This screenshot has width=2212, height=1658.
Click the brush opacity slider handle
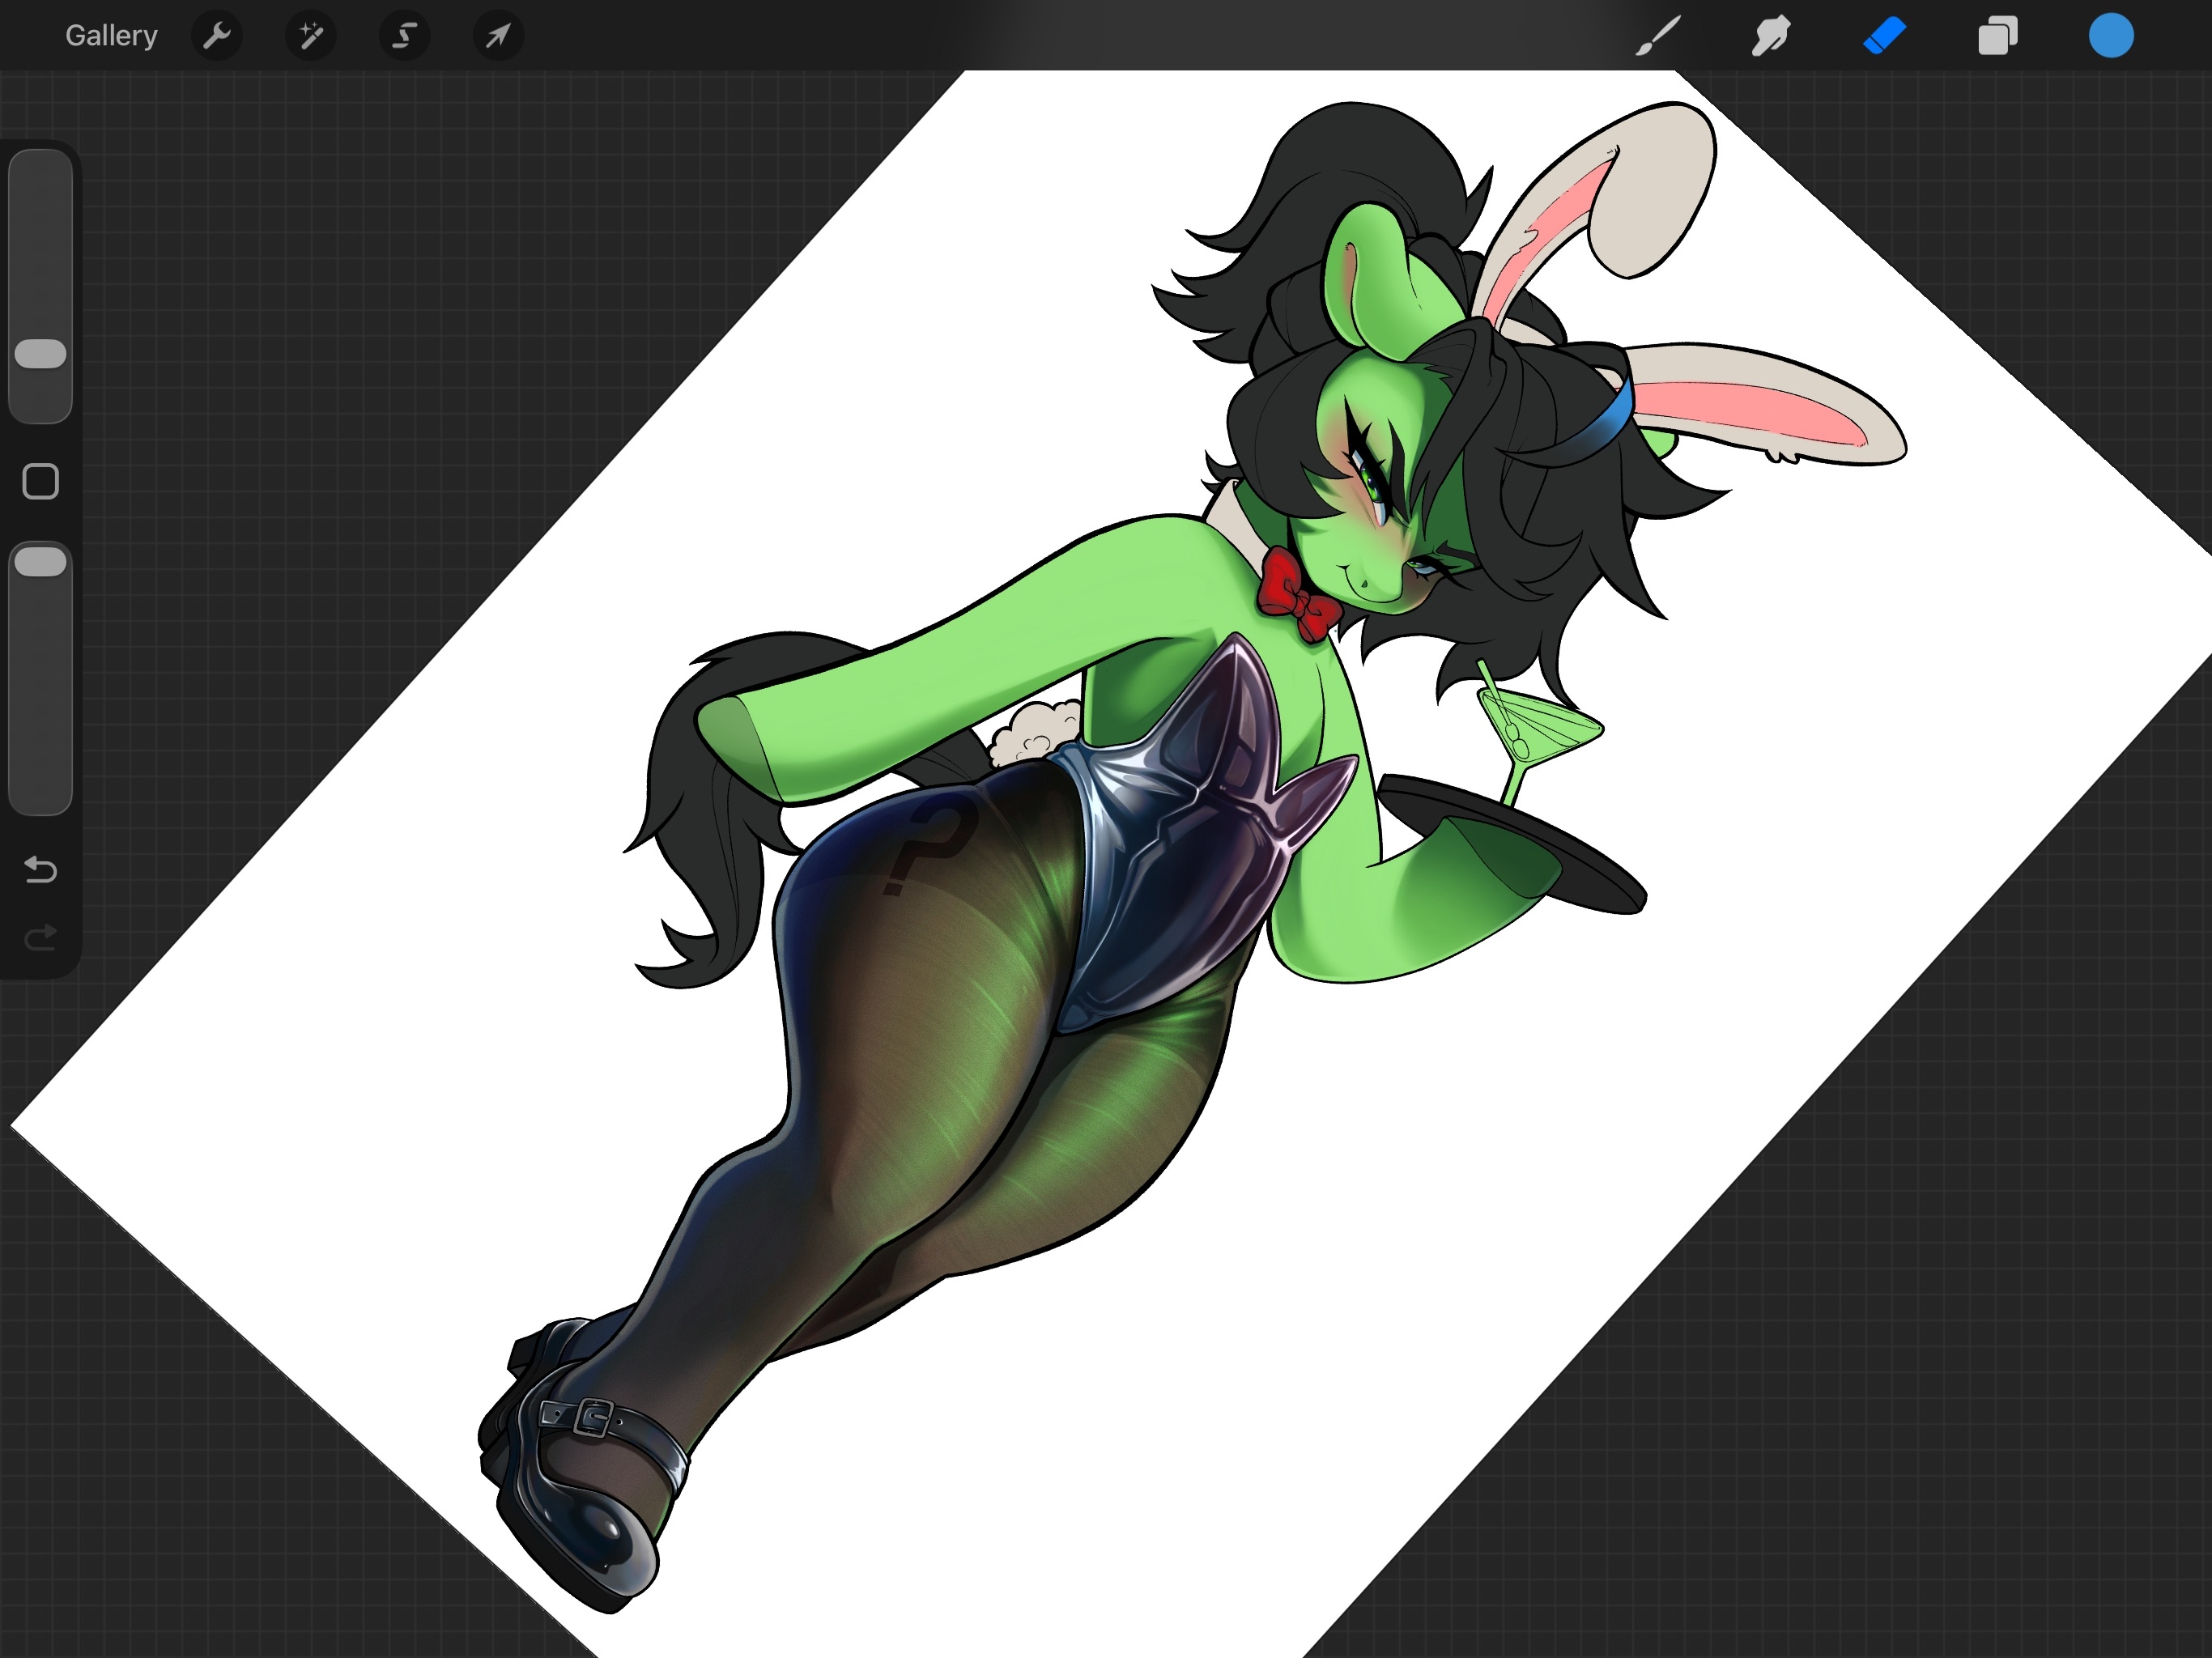point(40,562)
